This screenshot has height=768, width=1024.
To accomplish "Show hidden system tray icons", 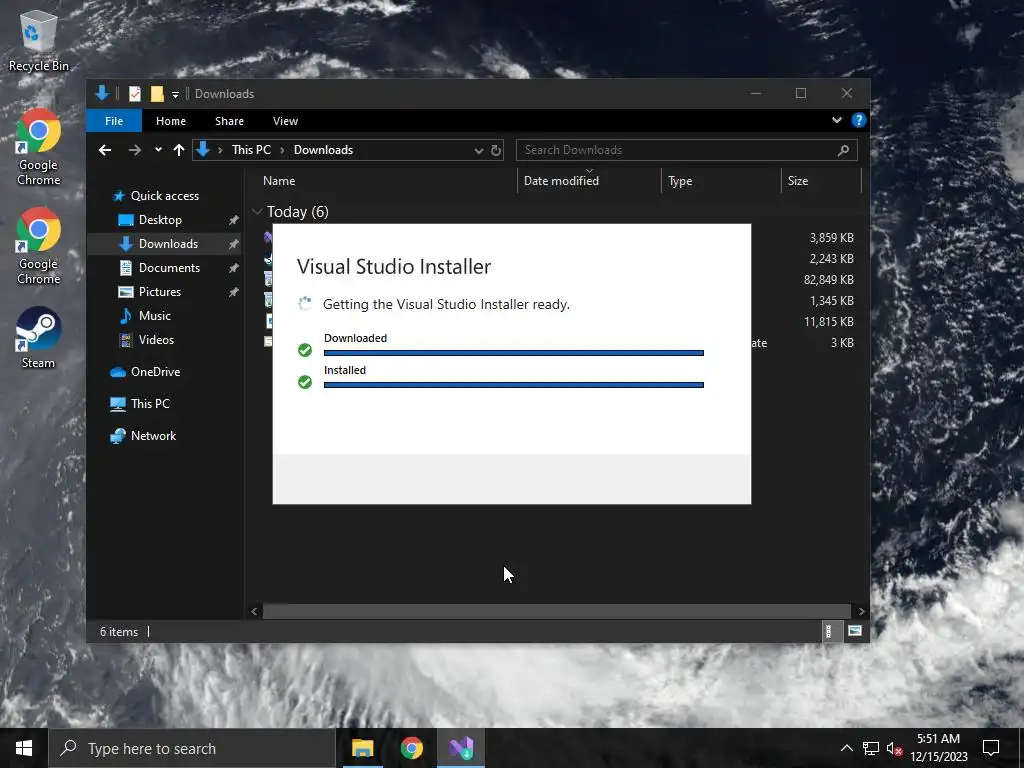I will pyautogui.click(x=846, y=748).
